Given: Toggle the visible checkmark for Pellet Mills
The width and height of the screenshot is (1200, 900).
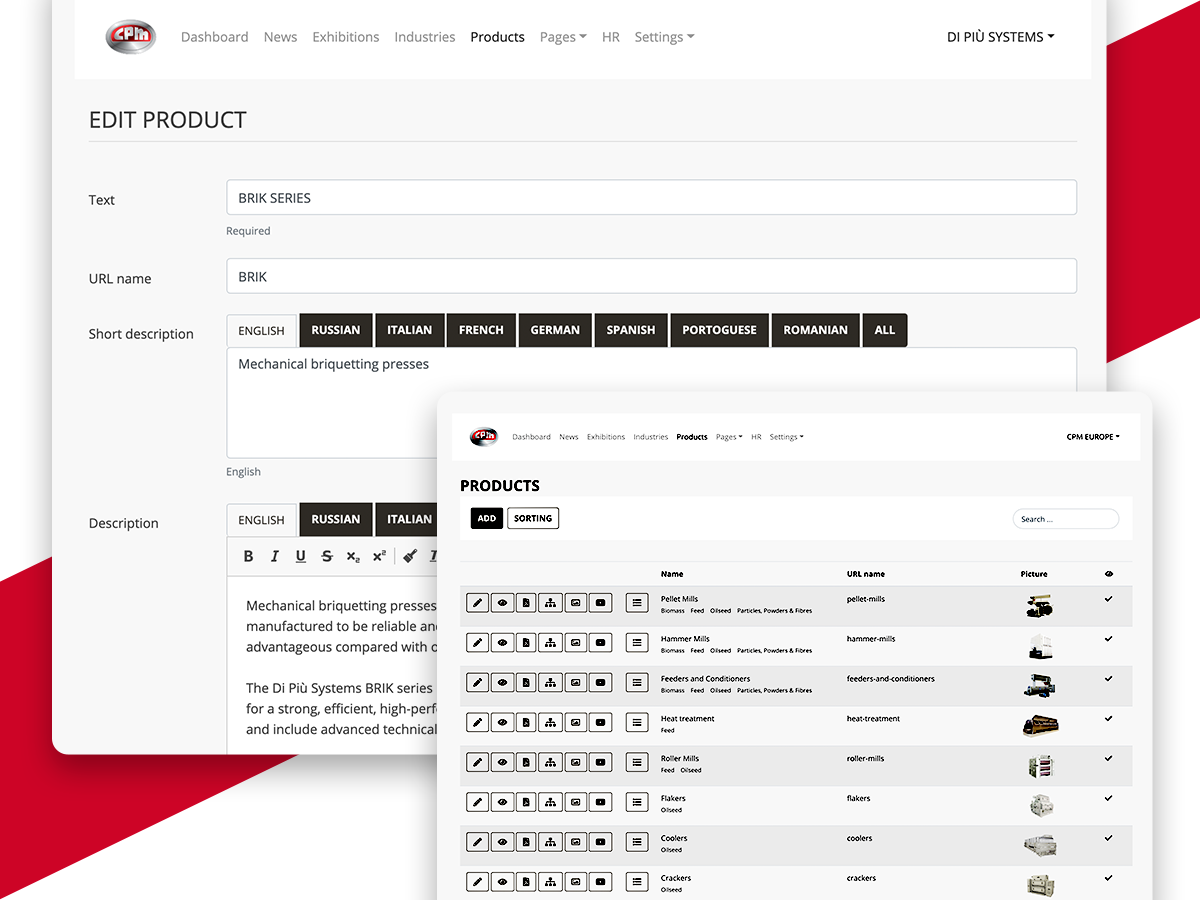Looking at the screenshot, I should [x=1108, y=598].
